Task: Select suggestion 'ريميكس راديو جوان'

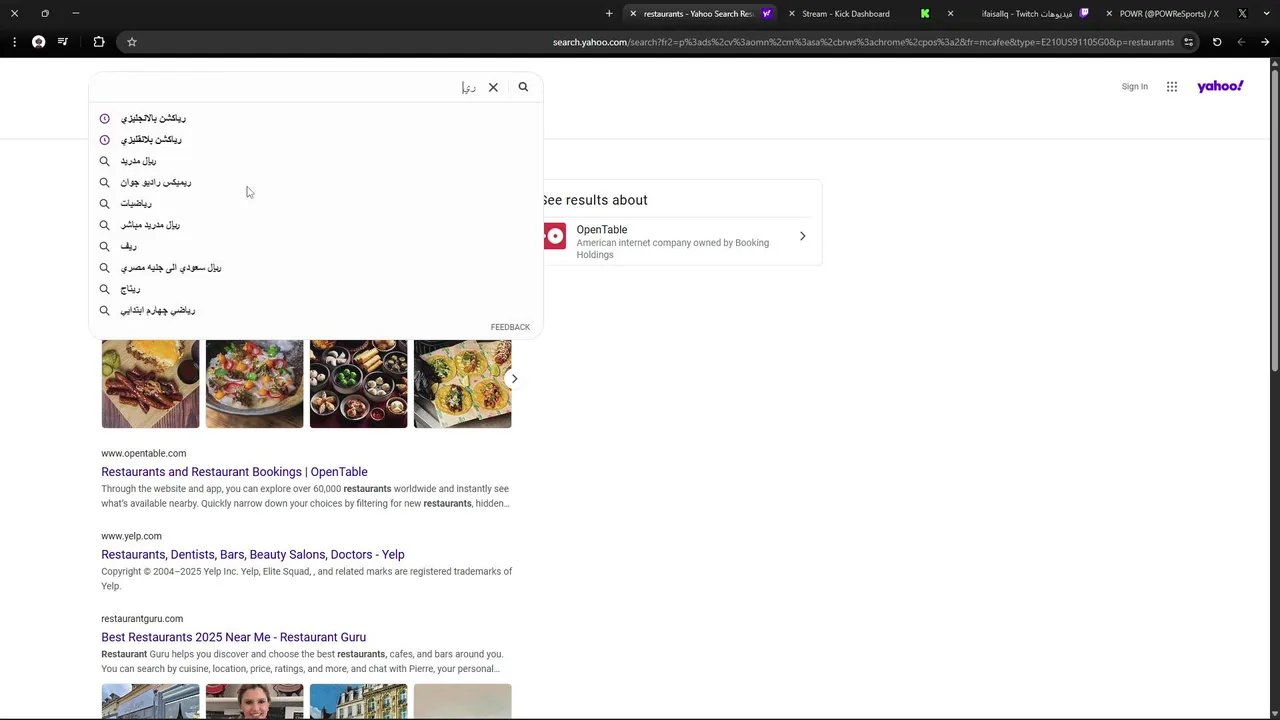Action: coord(156,182)
